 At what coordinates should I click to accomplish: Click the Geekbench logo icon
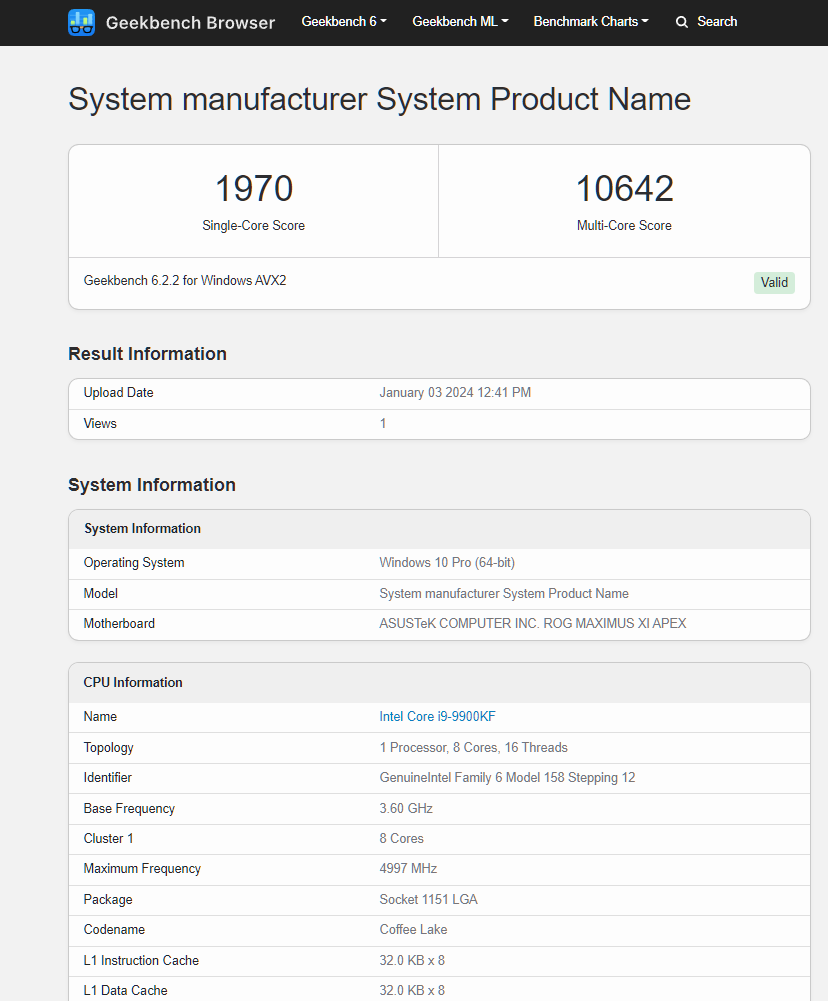82,22
